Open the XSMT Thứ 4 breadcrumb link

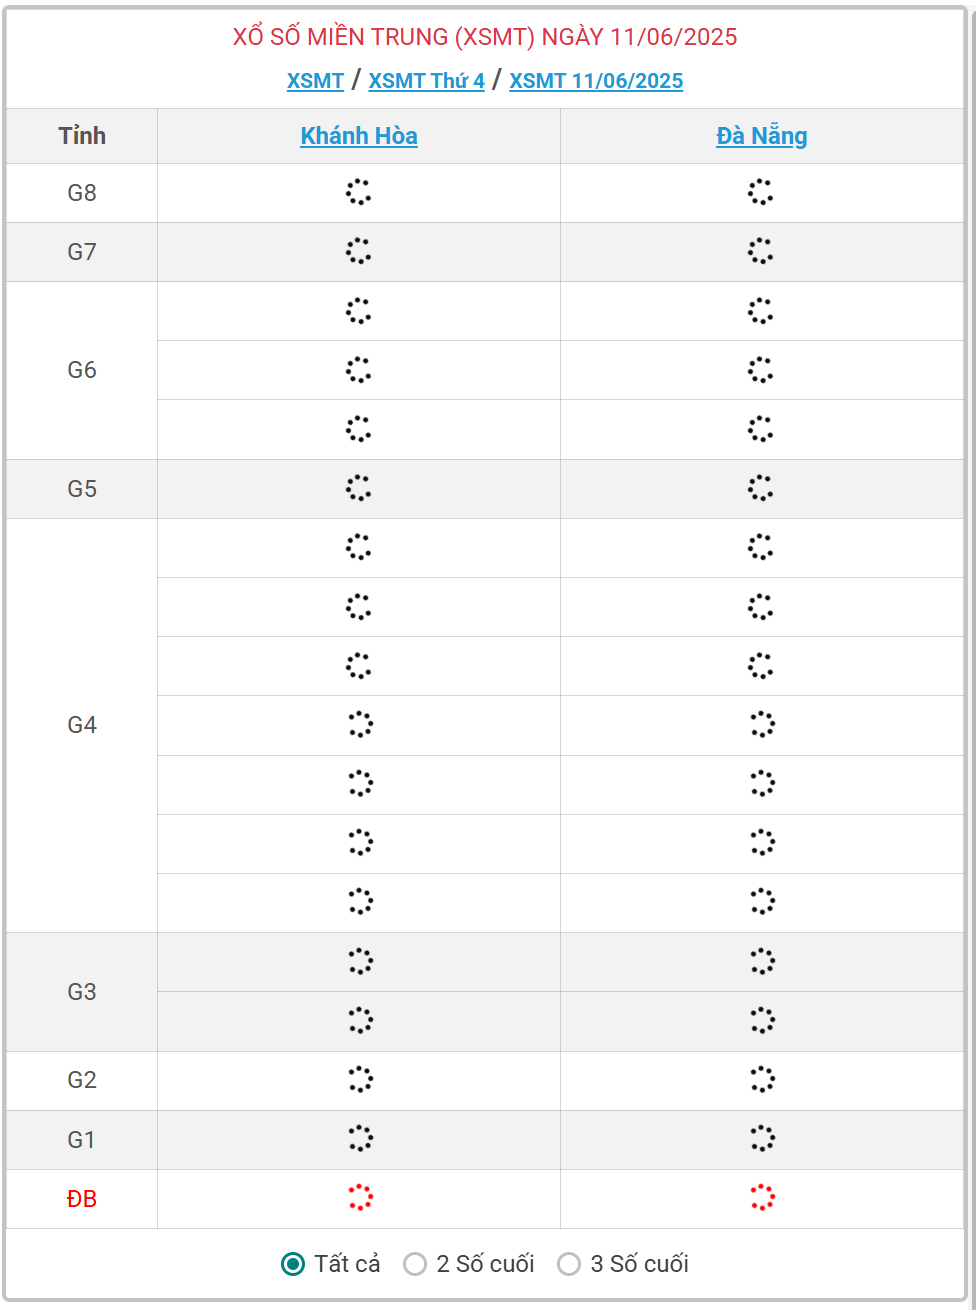tap(426, 81)
